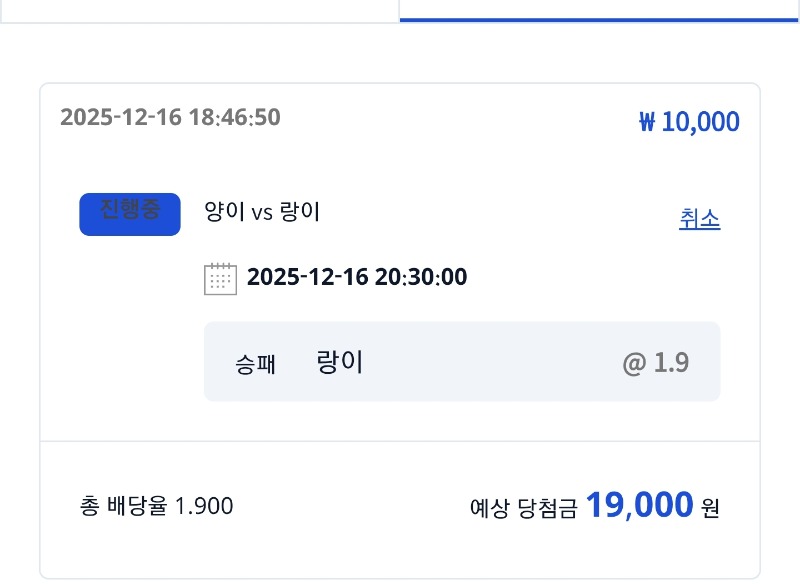Select the bet timestamp 2025-12-16 18:46:50
This screenshot has height=584, width=800.
coord(170,118)
